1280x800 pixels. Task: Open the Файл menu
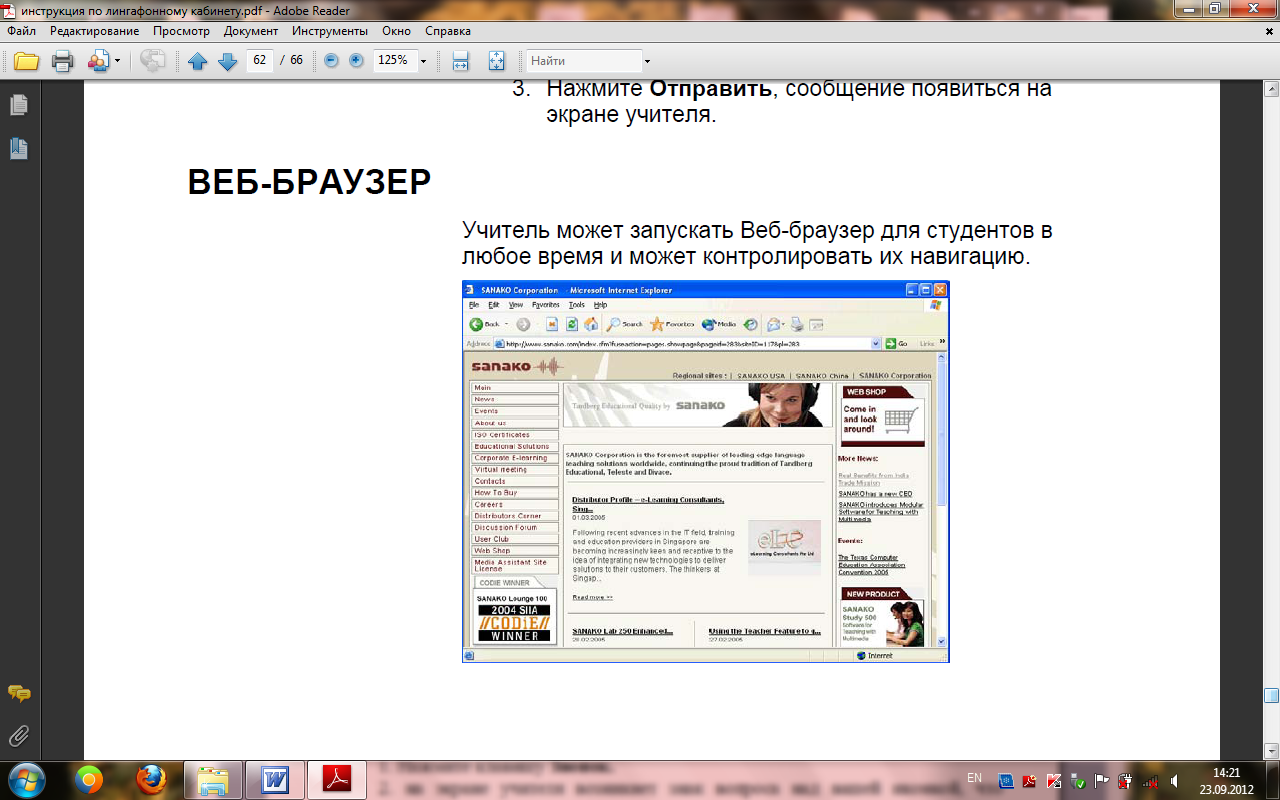(21, 31)
